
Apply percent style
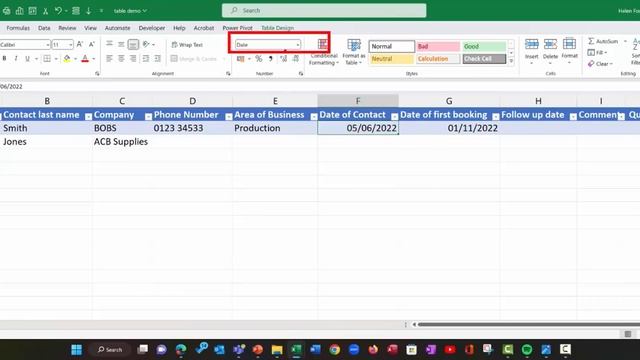[259, 59]
